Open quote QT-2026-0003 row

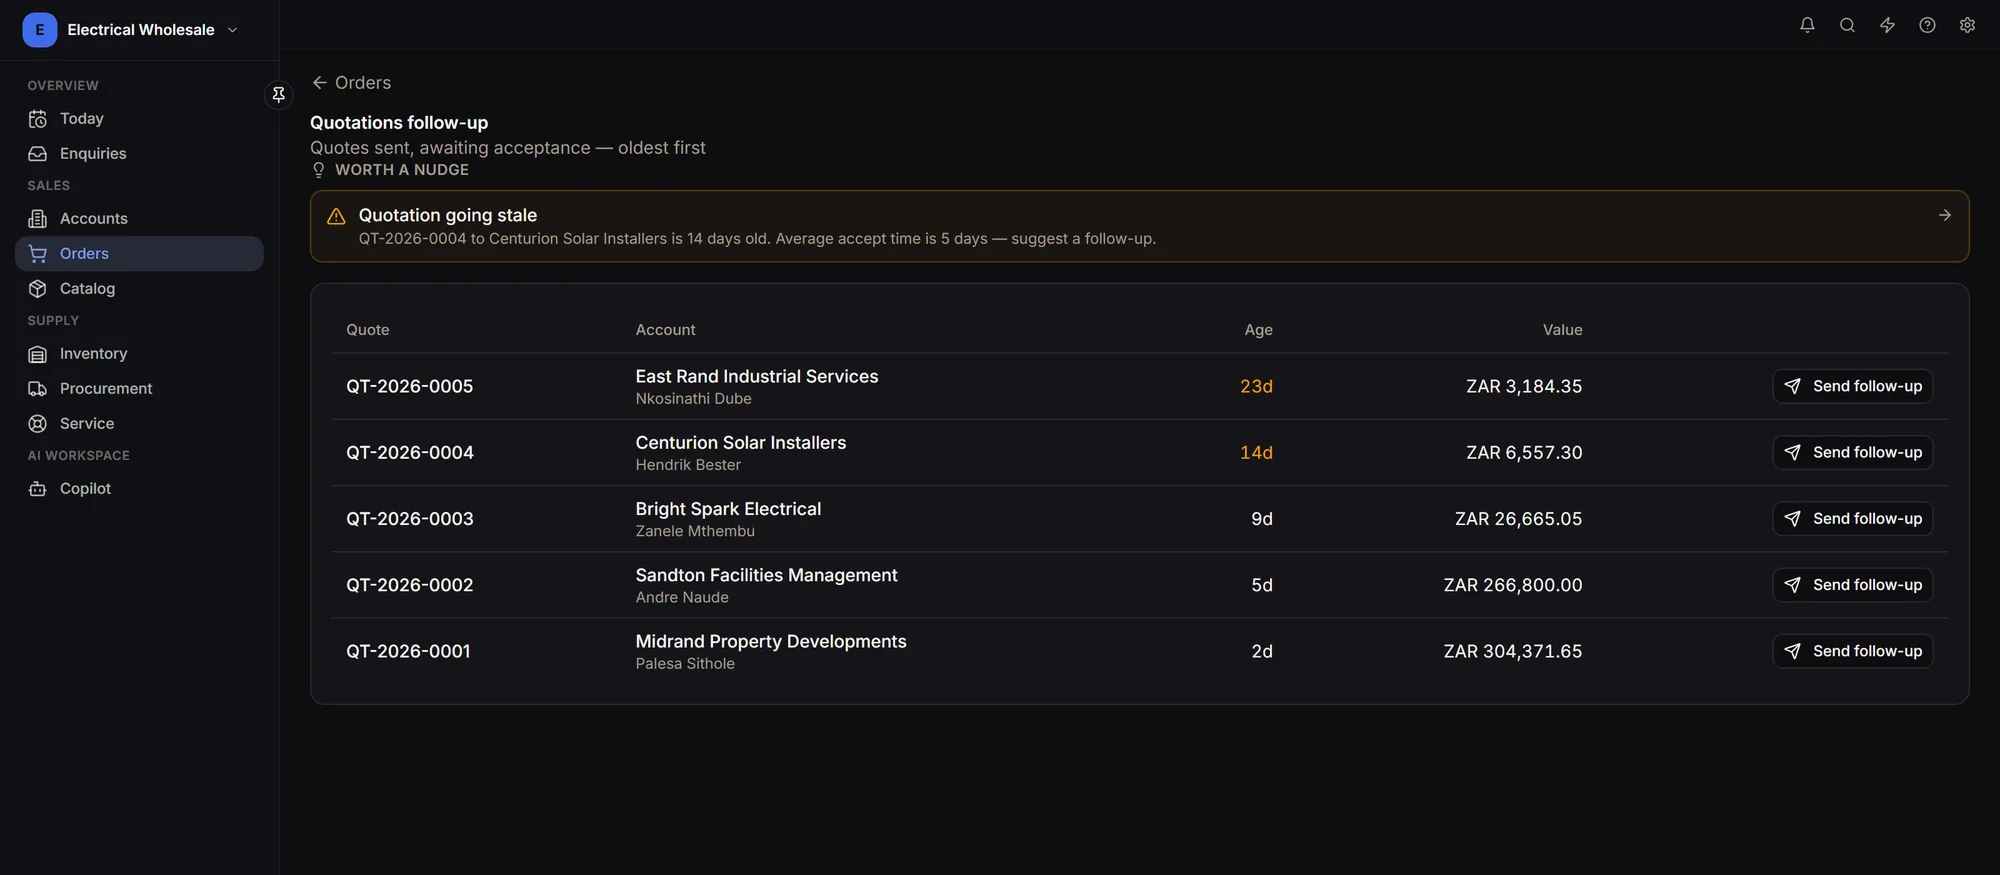1139,519
